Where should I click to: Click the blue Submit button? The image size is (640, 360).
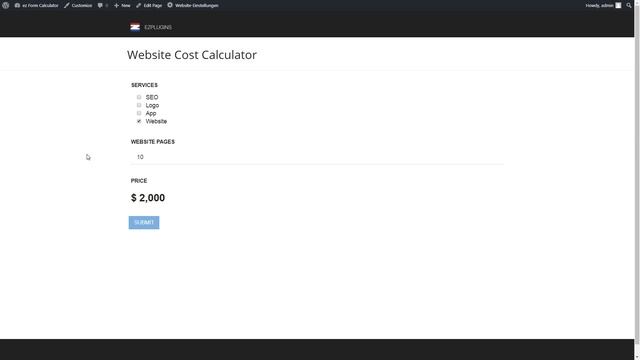144,222
